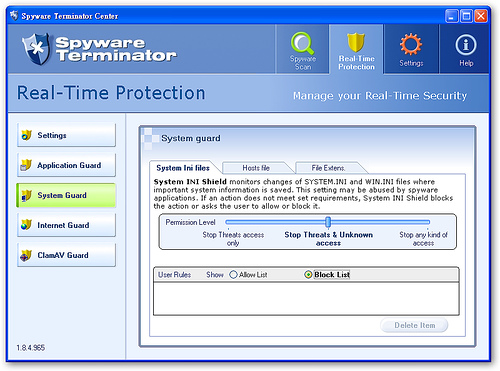Click the ClamAV Guard shield icon
Viewport: 500px width, 371px height.
click(x=26, y=255)
